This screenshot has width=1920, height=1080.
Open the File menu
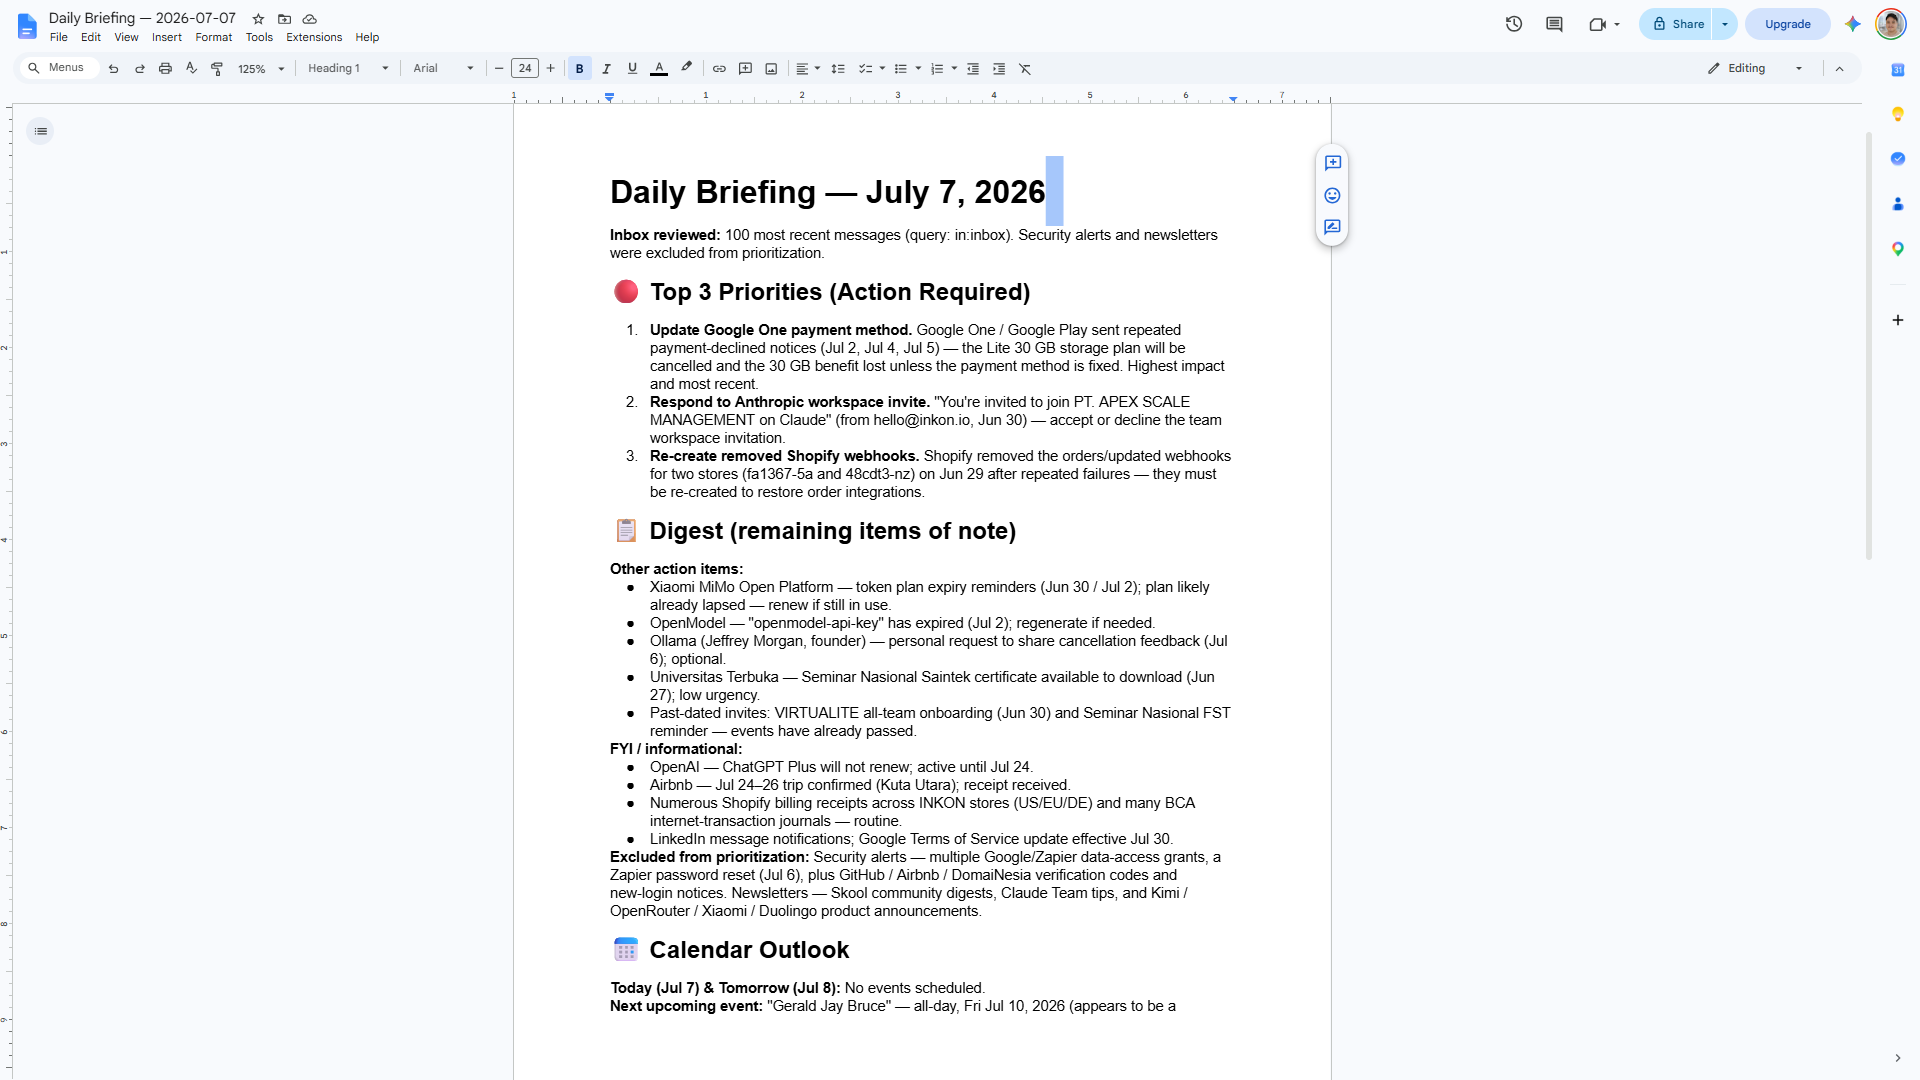[x=59, y=37]
